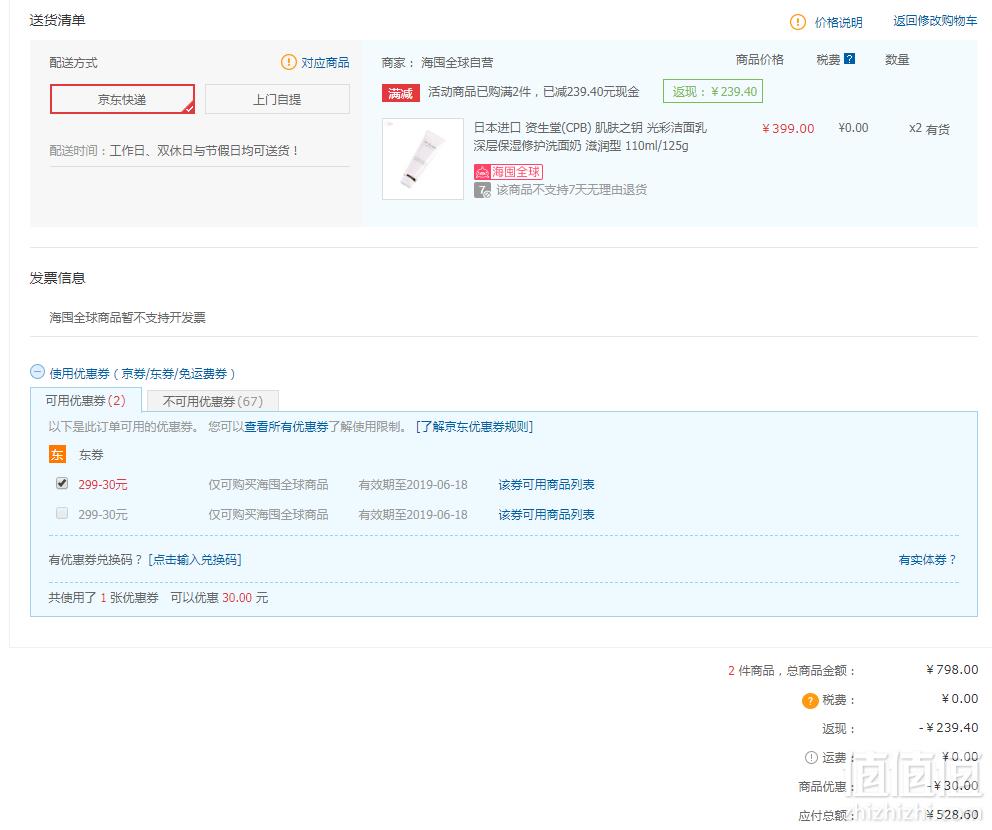Image resolution: width=992 pixels, height=830 pixels.
Task: Click the total ¥798.00 amount
Action: (x=952, y=669)
